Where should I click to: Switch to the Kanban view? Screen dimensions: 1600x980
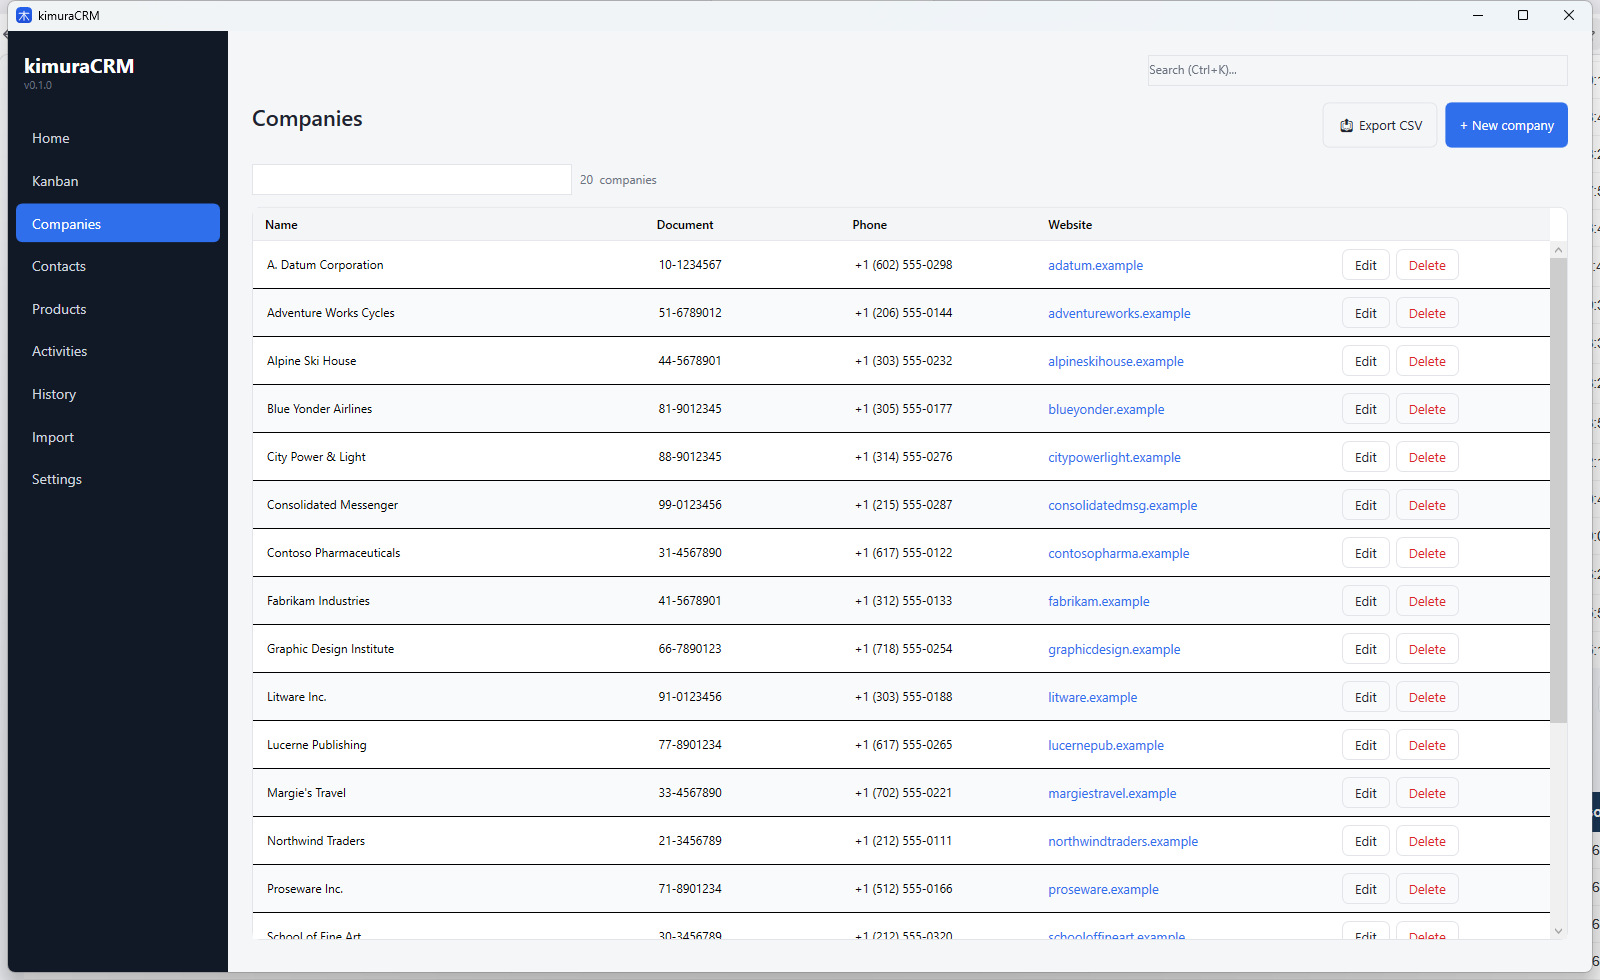(x=55, y=181)
